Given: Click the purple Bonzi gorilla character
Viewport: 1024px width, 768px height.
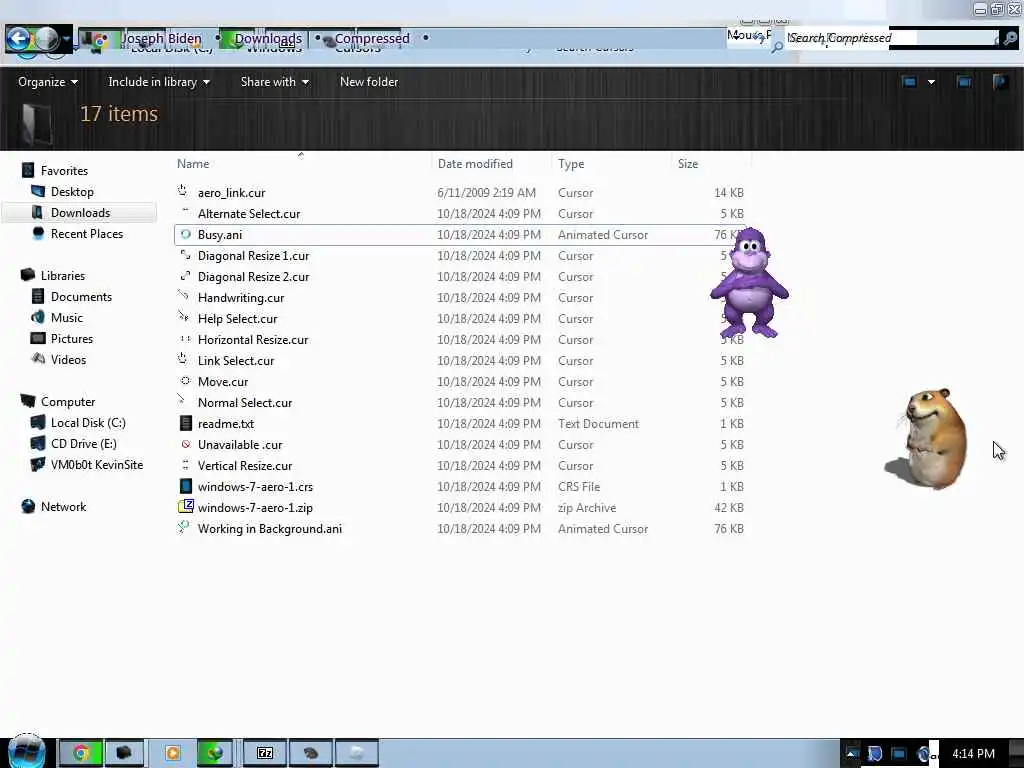Looking at the screenshot, I should (x=750, y=282).
